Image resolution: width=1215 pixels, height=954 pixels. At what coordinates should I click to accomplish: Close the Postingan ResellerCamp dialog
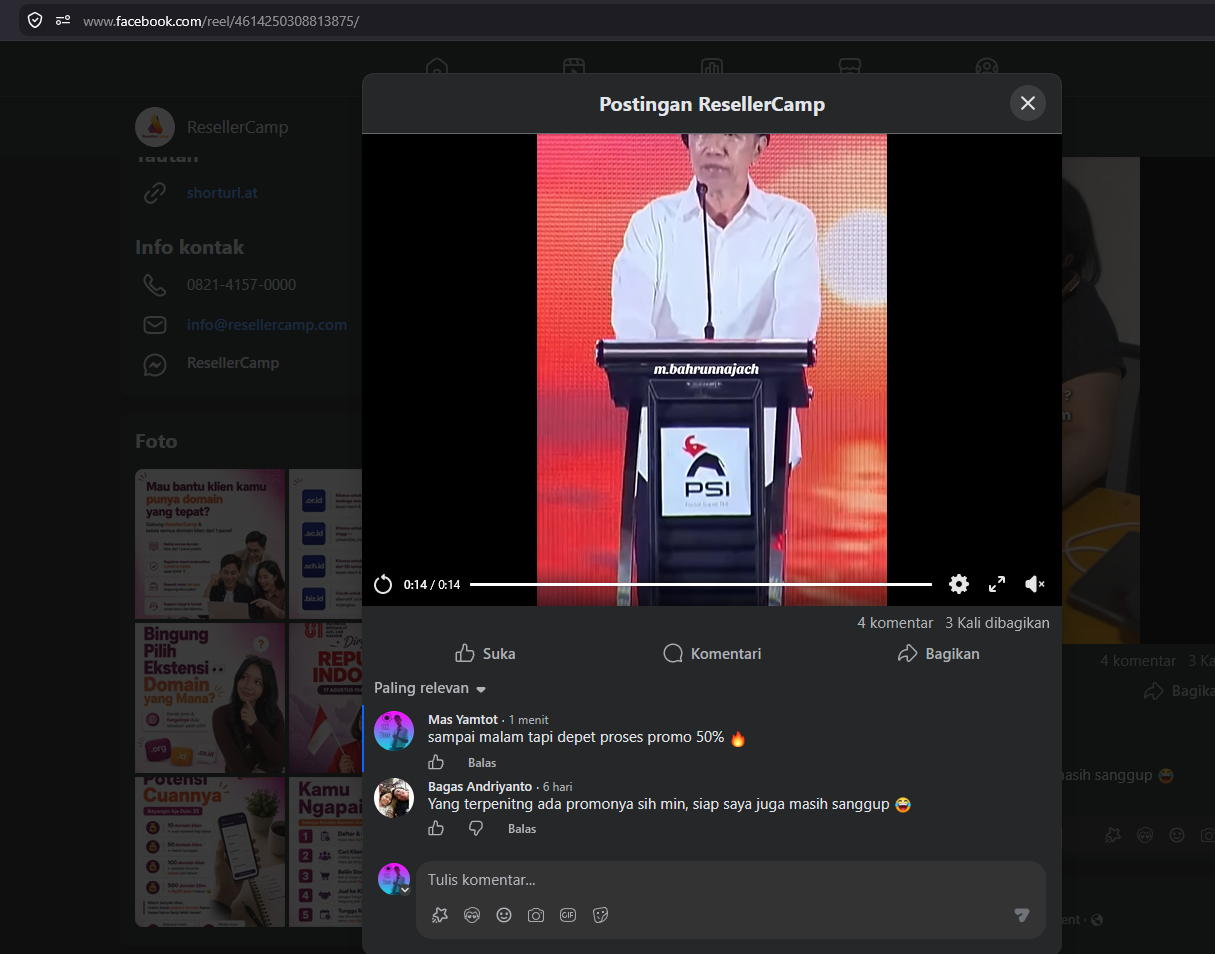point(1028,103)
